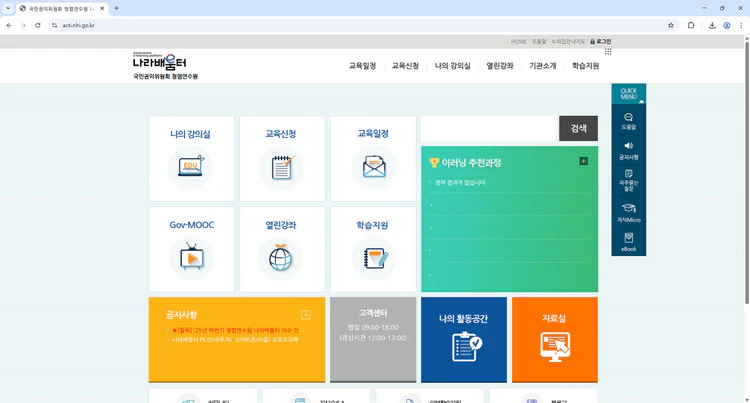This screenshot has height=403, width=750.
Task: Open the 교육신청 notepad icon tile
Action: [282, 158]
